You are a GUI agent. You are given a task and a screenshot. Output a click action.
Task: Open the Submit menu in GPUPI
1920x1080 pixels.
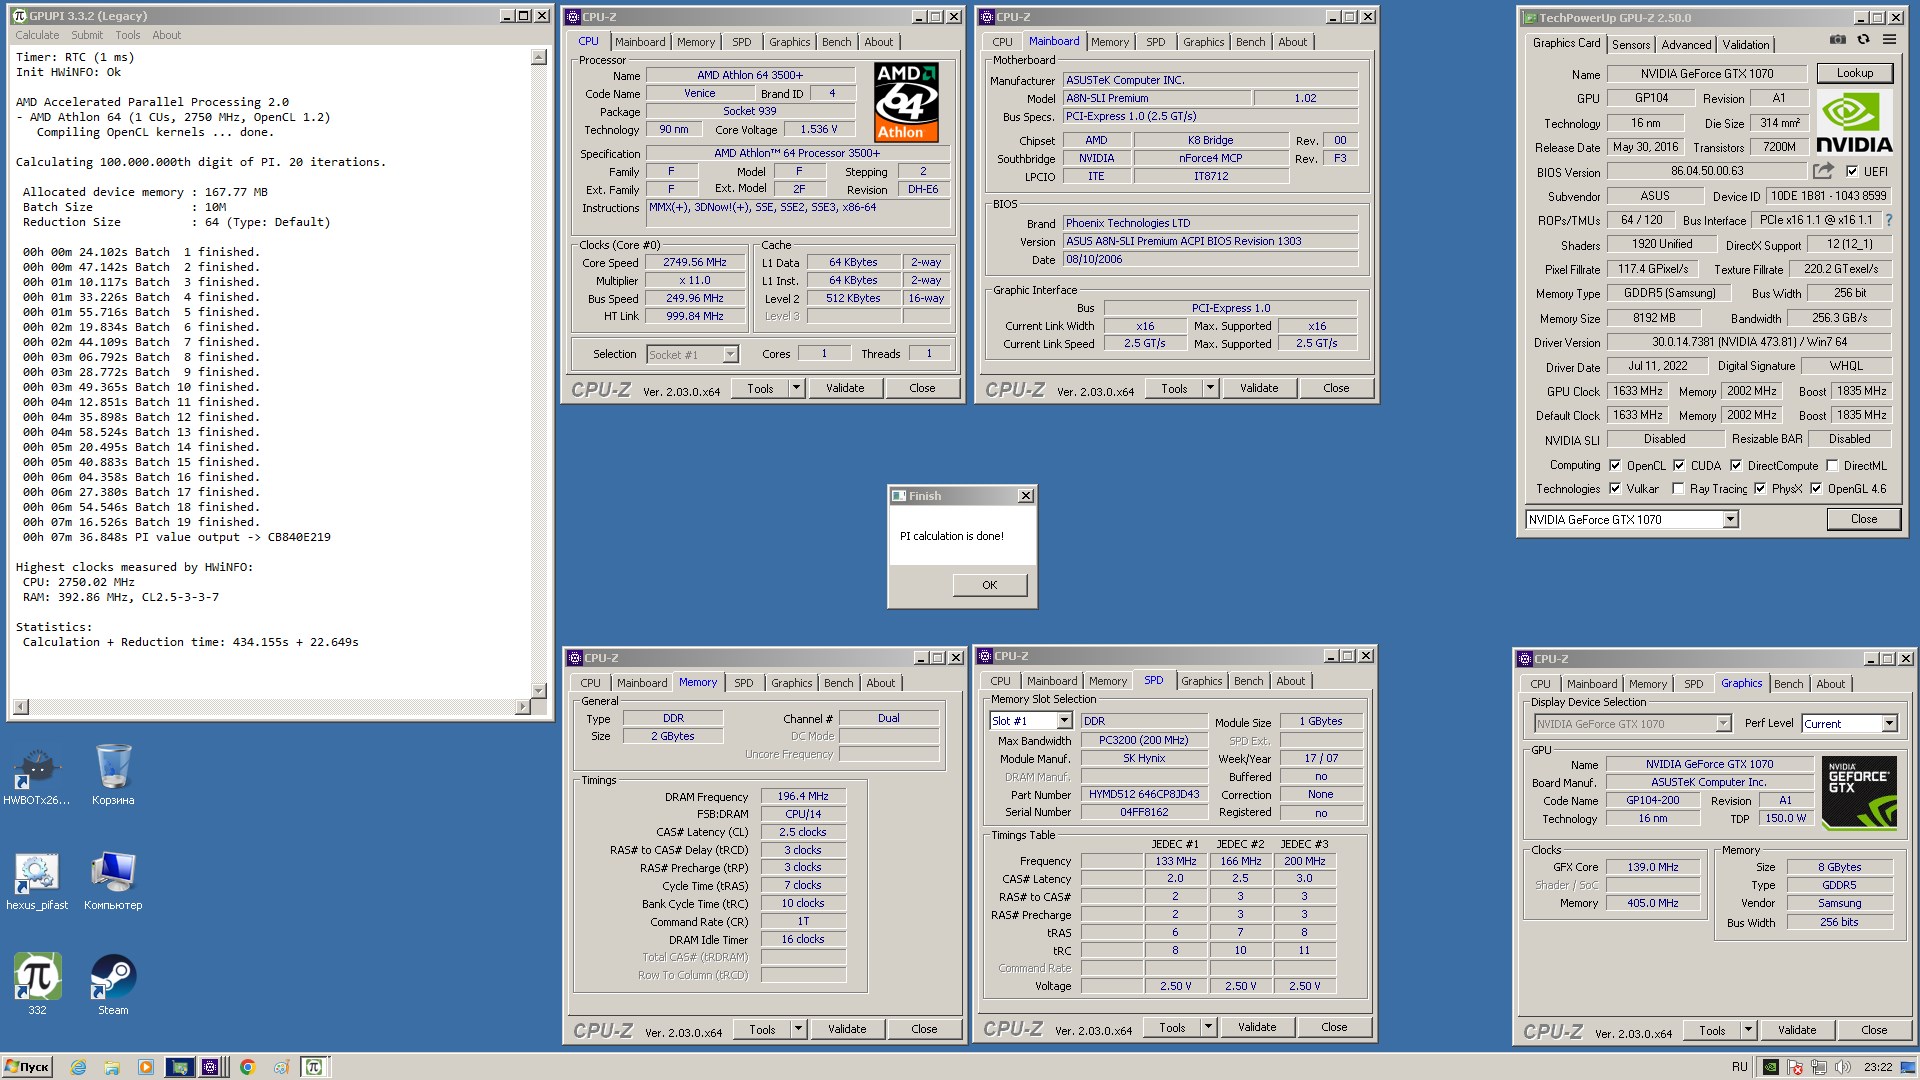87,35
